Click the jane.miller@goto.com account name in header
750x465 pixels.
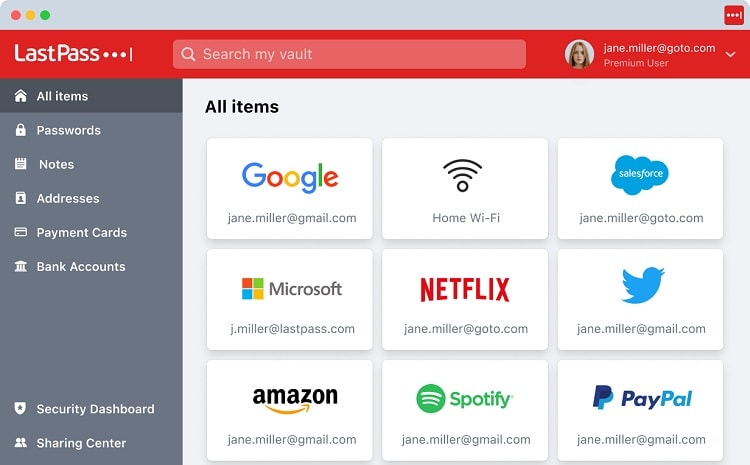659,48
